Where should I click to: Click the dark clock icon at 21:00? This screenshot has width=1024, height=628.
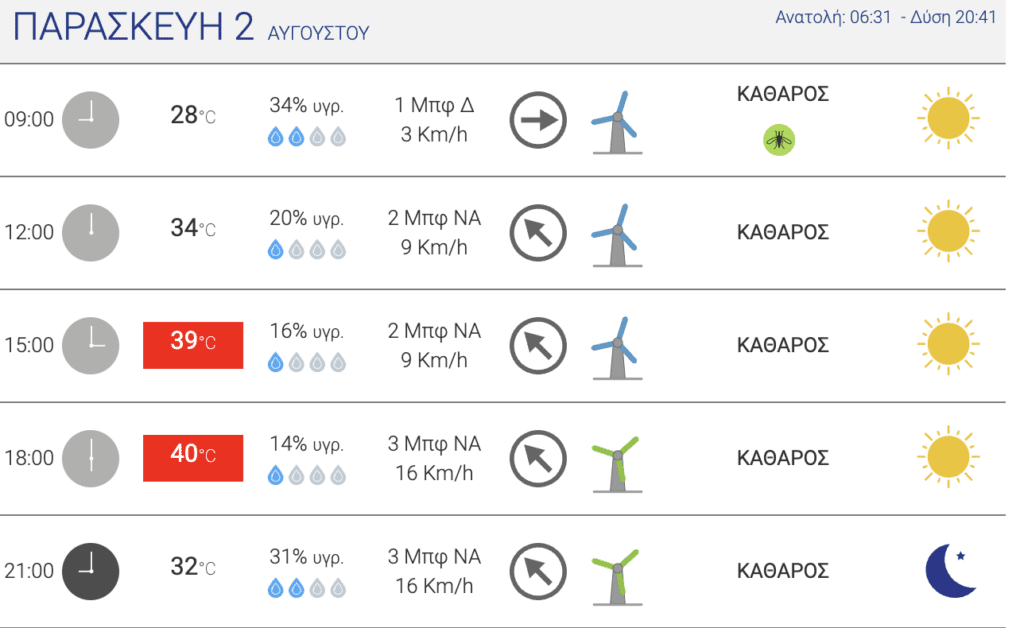click(91, 571)
